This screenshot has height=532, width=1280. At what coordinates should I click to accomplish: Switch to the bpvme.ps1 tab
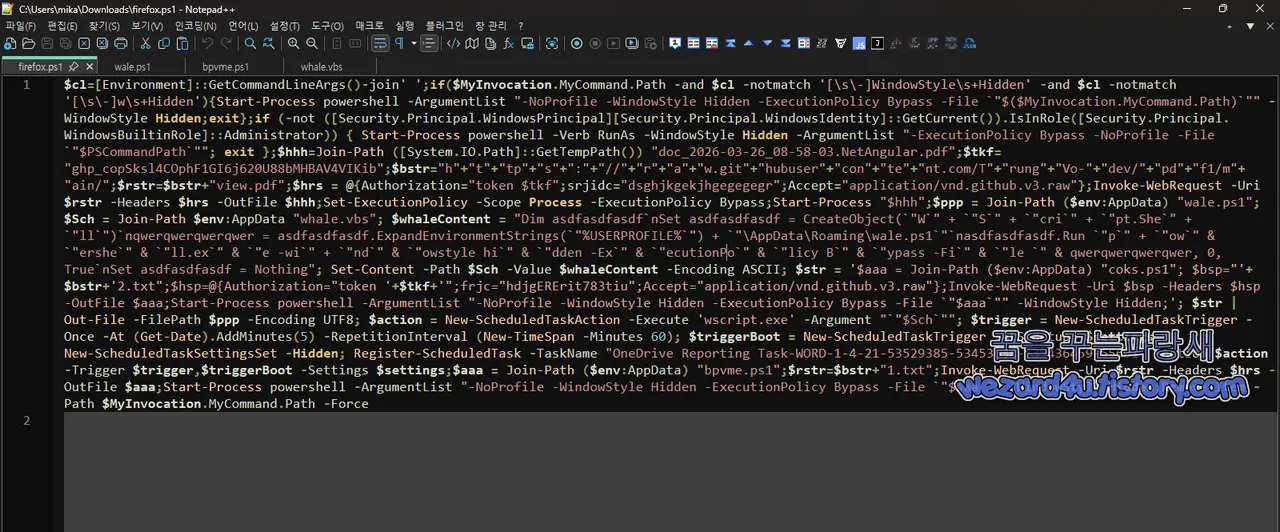click(227, 67)
